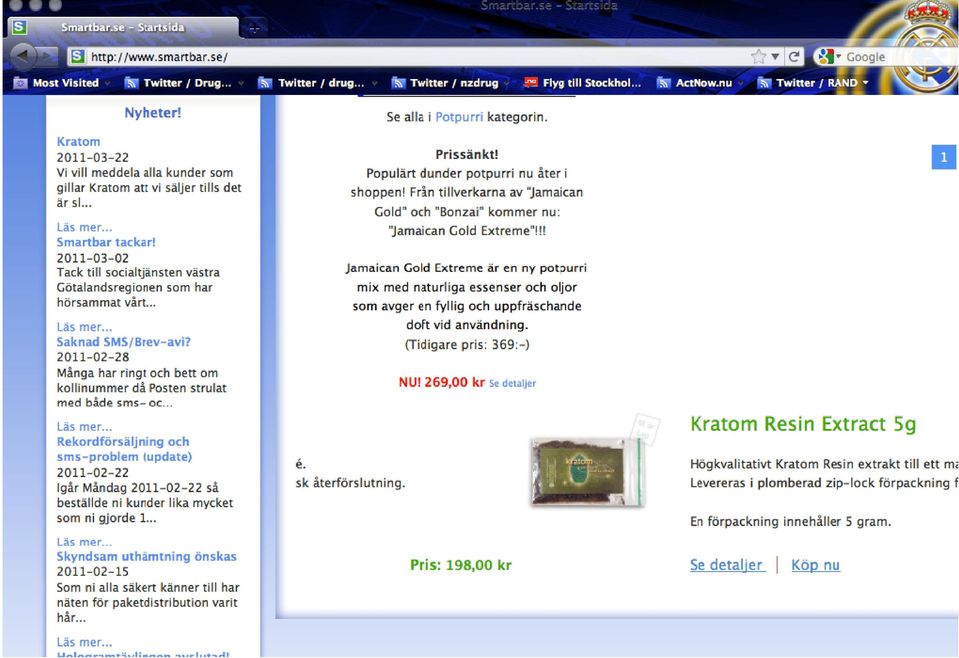Image resolution: width=959 pixels, height=658 pixels.
Task: Click the date 2011-03-22 in news
Action: pyautogui.click(x=93, y=158)
